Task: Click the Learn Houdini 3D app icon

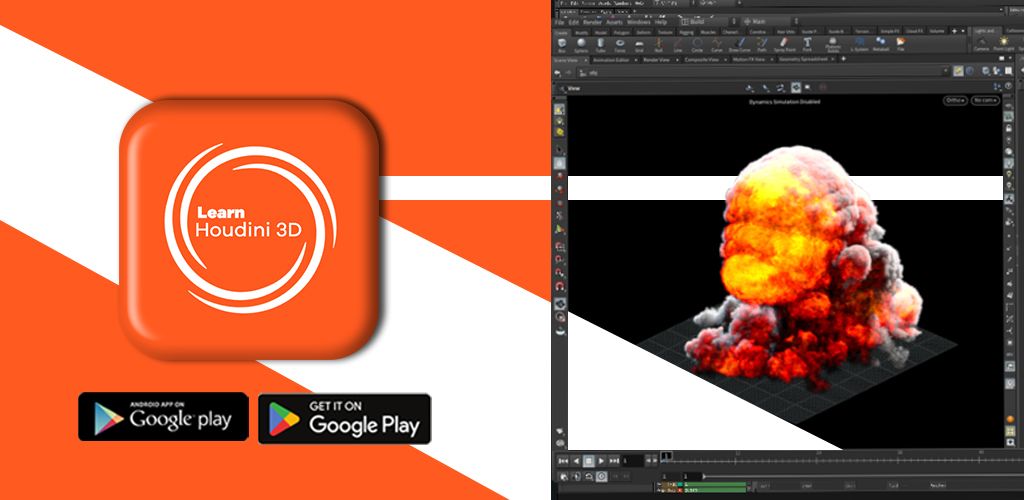Action: coord(249,228)
